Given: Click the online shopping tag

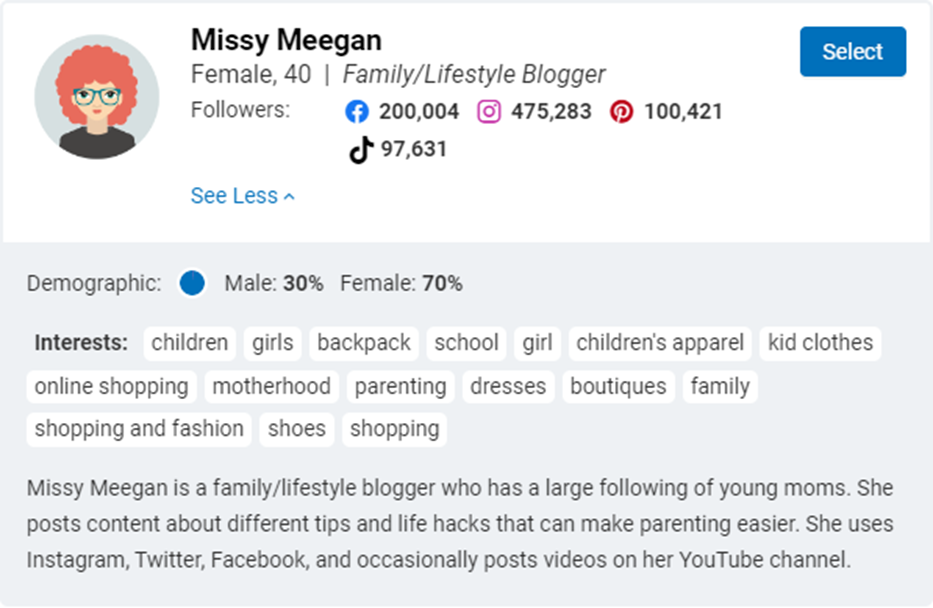Looking at the screenshot, I should (x=111, y=387).
